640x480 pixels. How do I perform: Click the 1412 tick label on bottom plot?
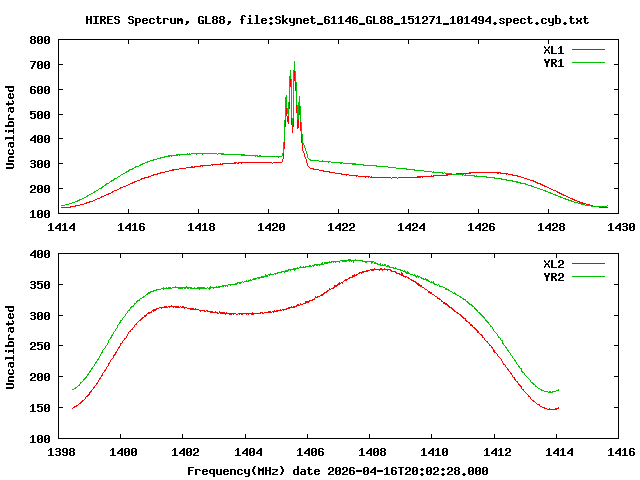[497, 452]
